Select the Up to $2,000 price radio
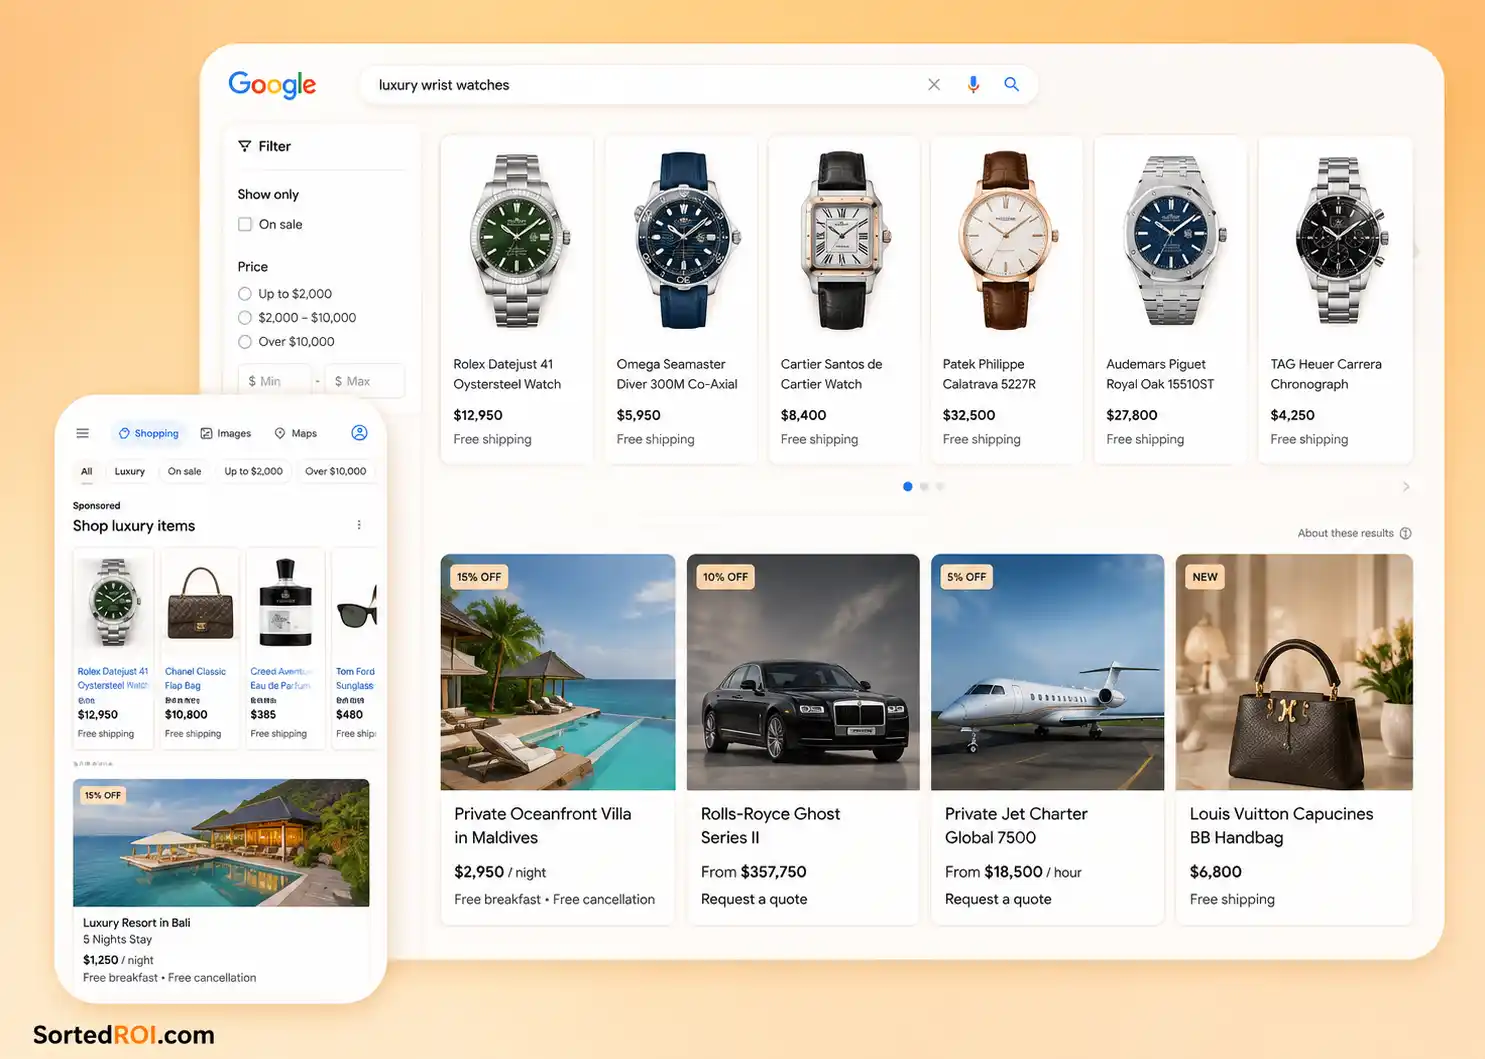 point(245,294)
